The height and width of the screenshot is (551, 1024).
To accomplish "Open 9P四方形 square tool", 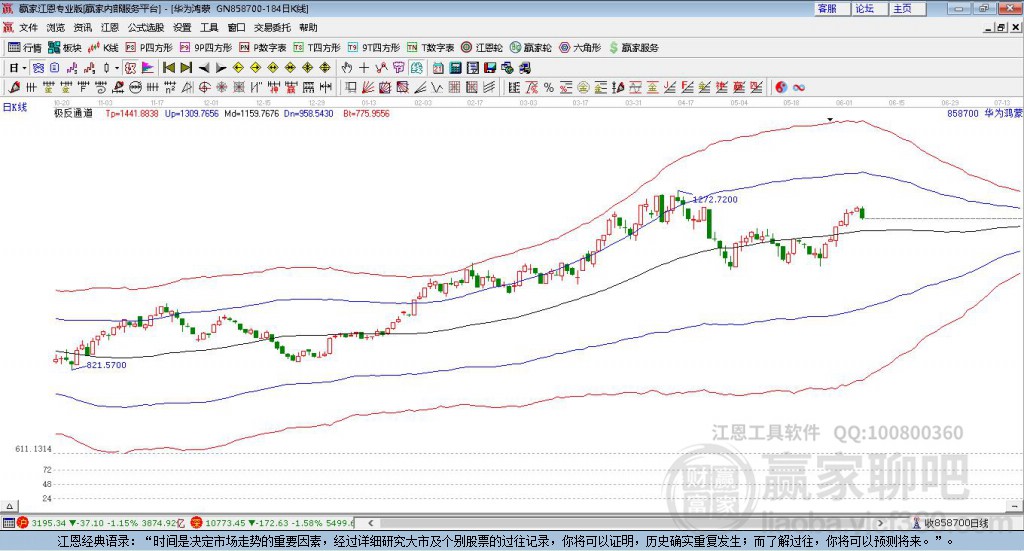I will click(206, 48).
